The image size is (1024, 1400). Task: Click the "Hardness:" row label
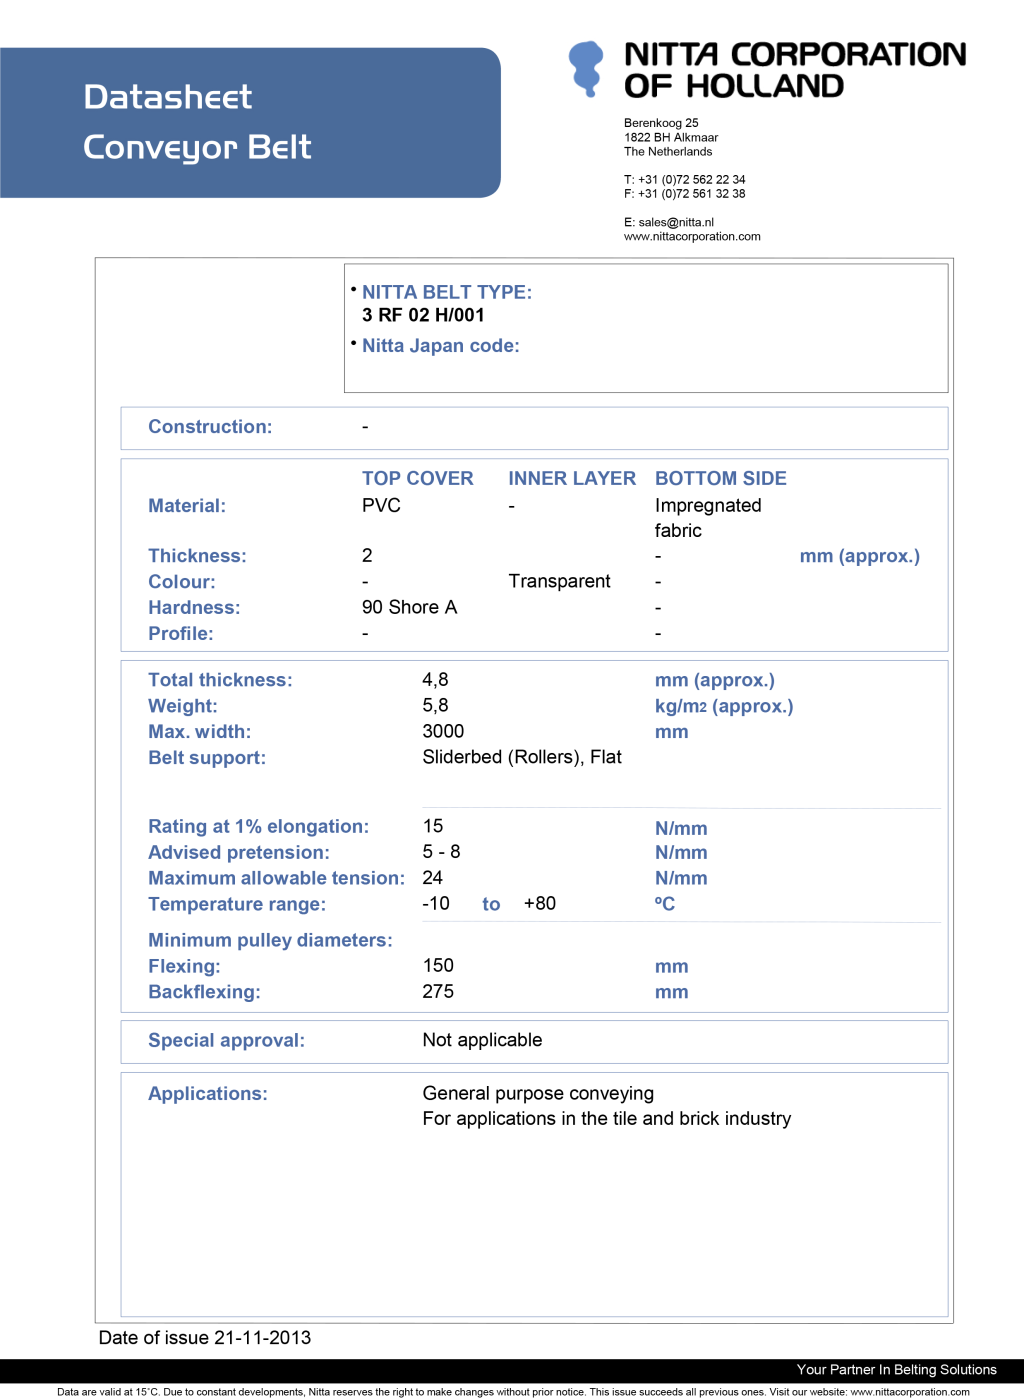pyautogui.click(x=194, y=608)
